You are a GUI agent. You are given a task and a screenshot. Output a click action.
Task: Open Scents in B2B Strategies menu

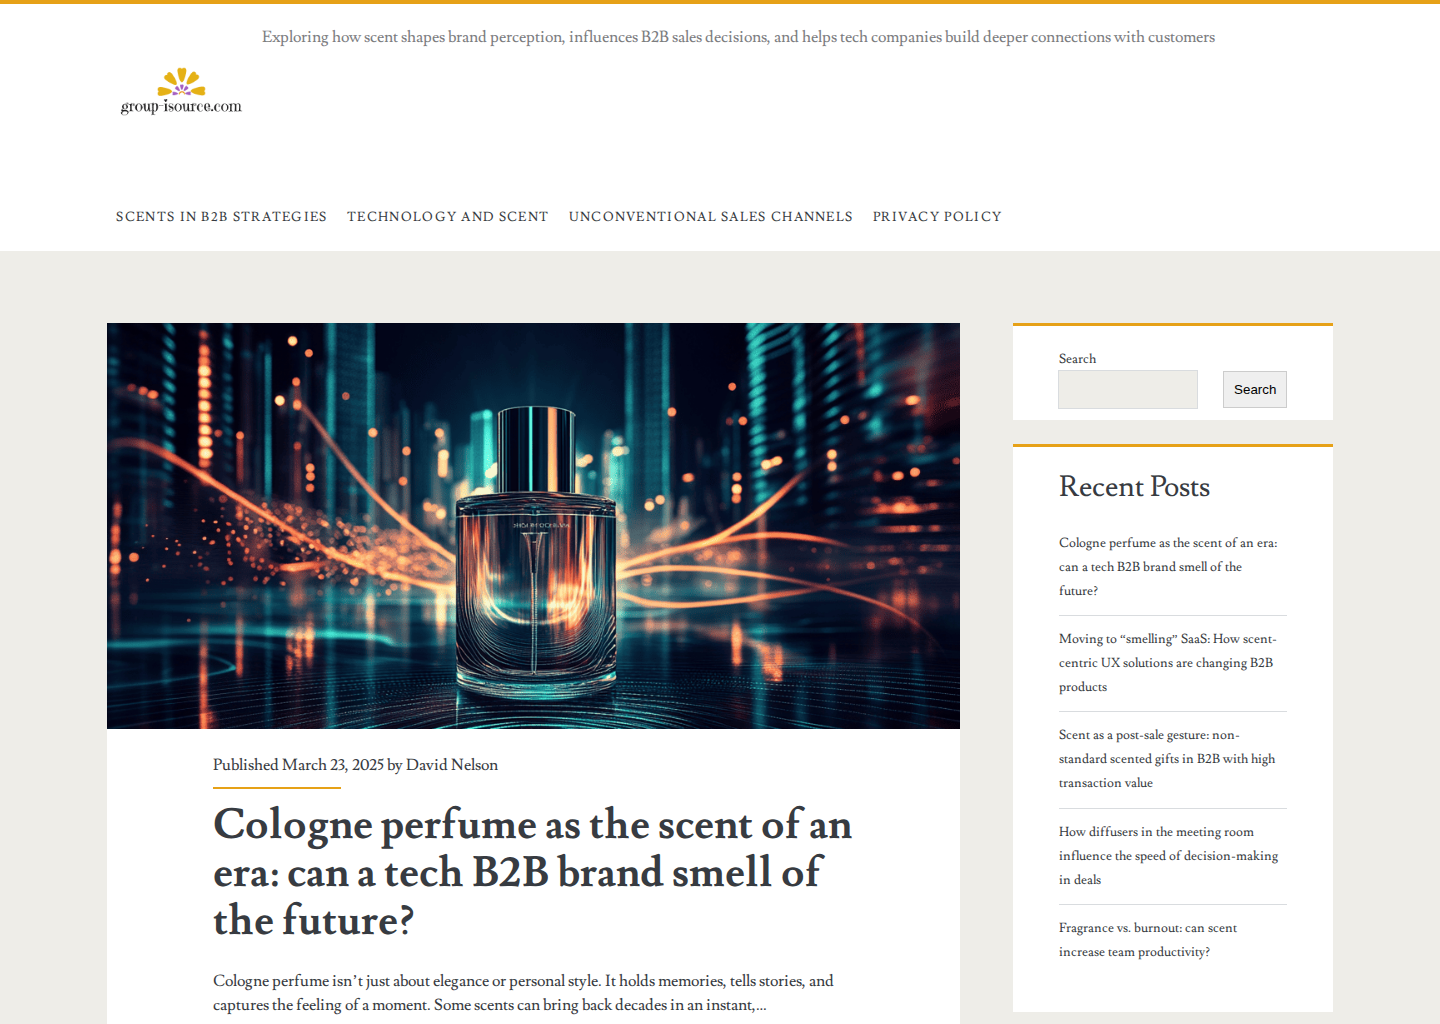coord(221,217)
